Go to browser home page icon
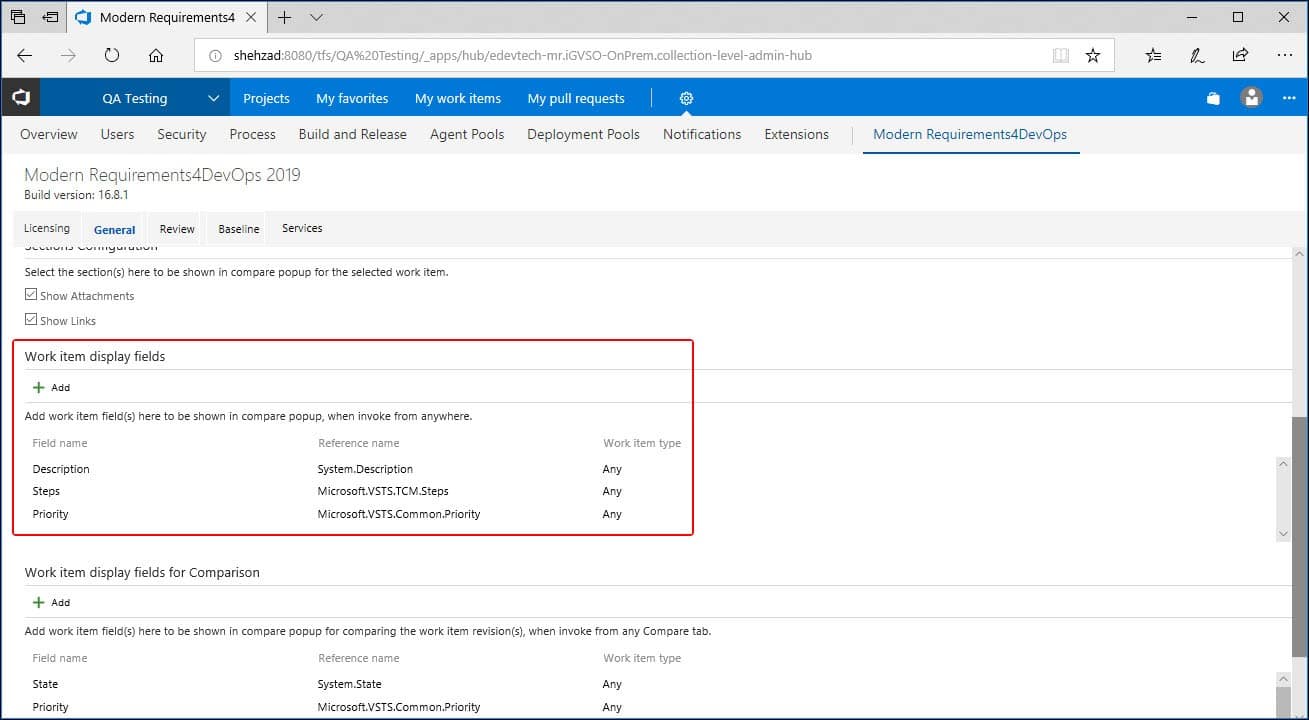The height and width of the screenshot is (720, 1309). [156, 56]
